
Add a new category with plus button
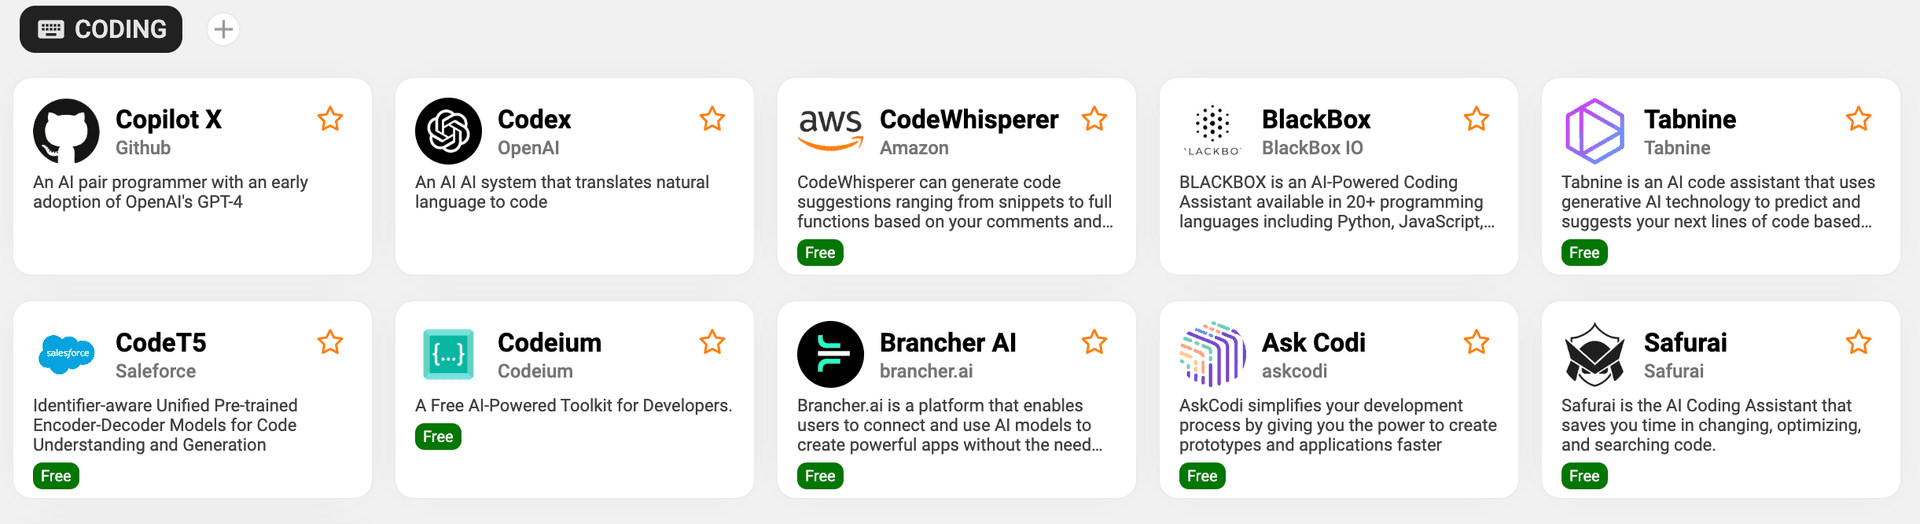(x=223, y=29)
